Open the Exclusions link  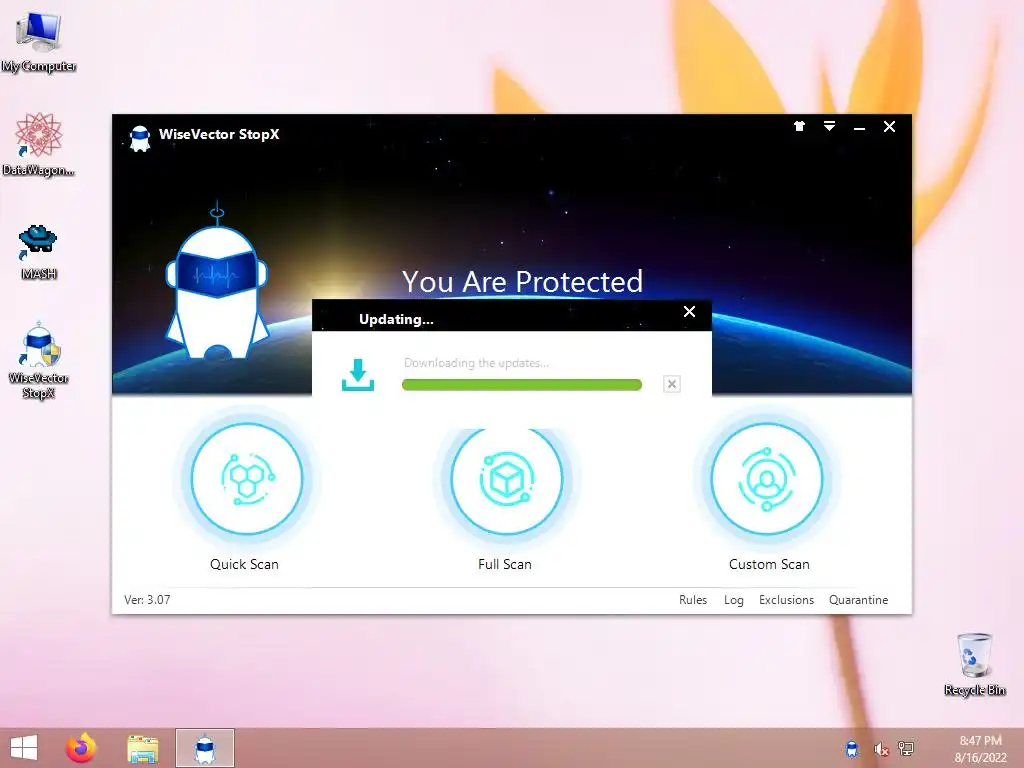tap(786, 600)
